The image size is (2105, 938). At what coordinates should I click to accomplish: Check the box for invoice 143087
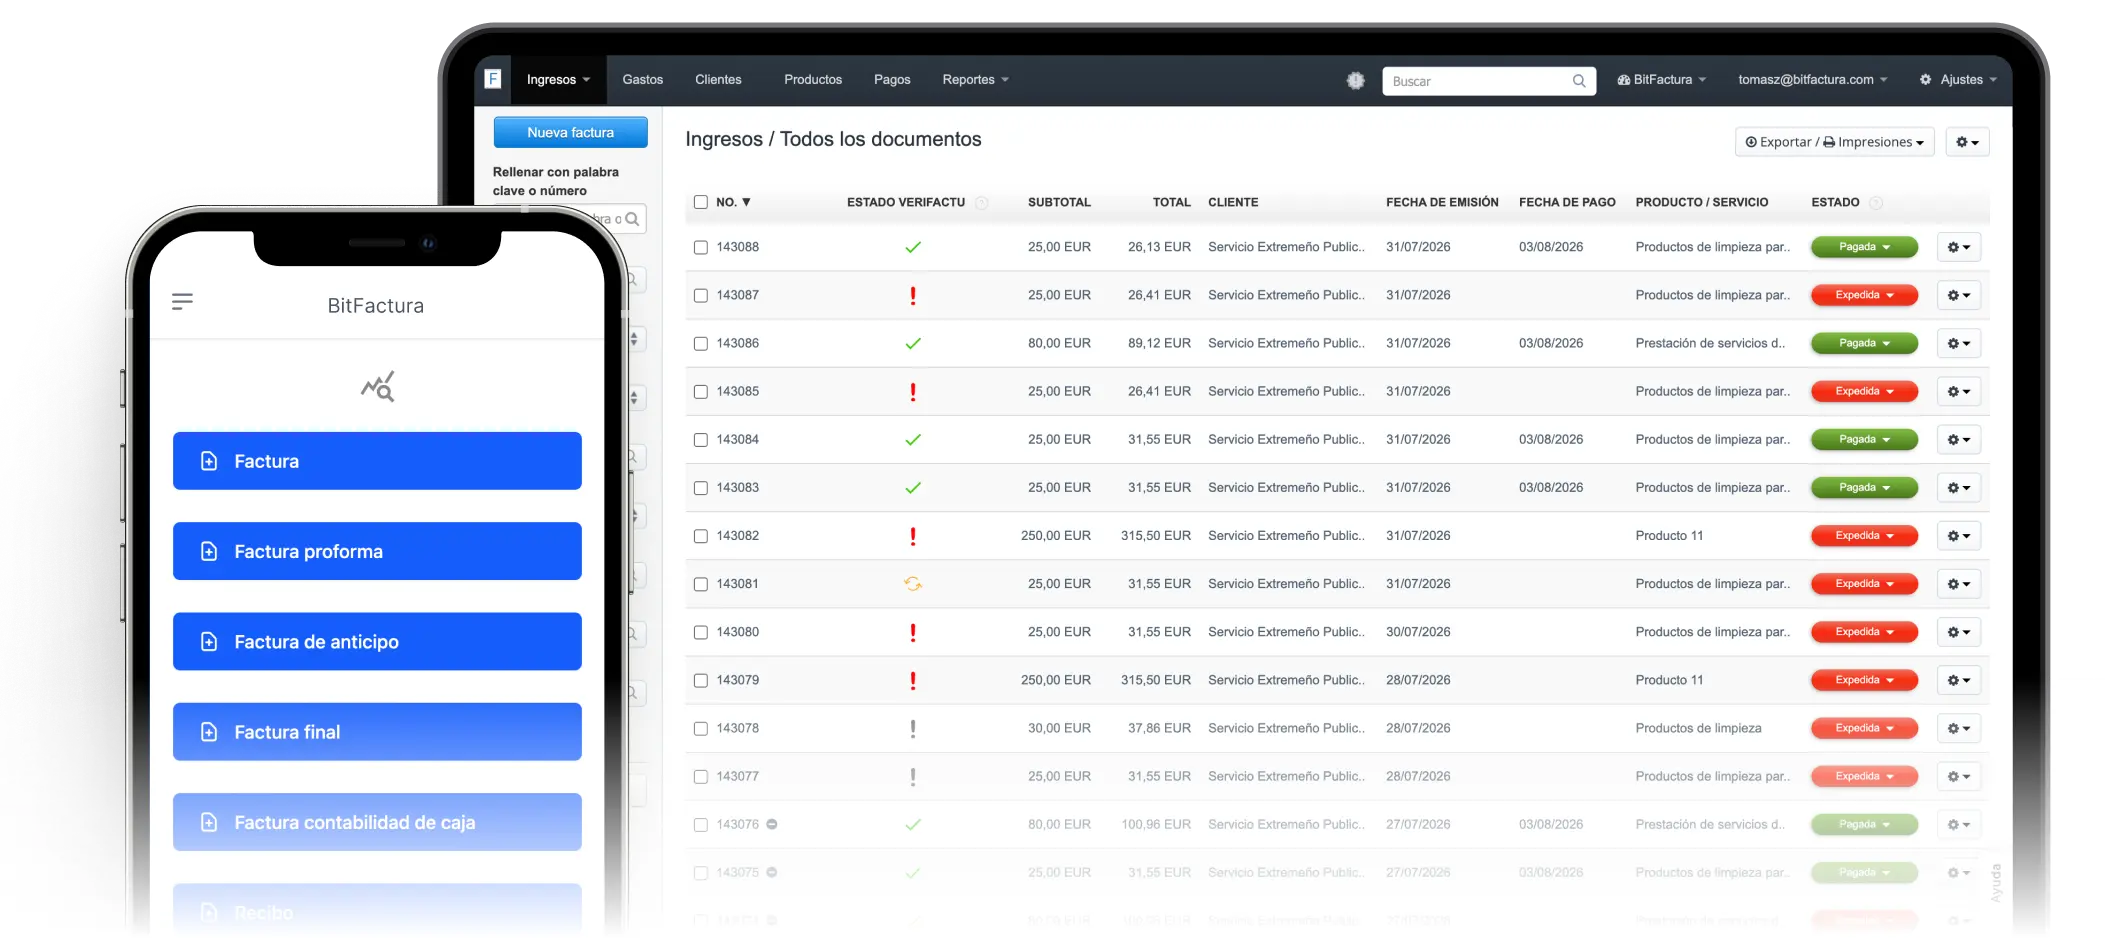(x=701, y=295)
